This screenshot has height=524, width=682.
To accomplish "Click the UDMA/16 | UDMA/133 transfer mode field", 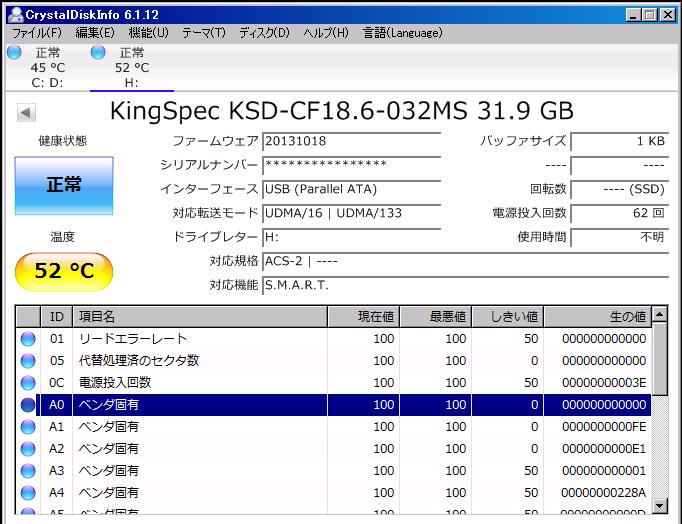I will [351, 213].
